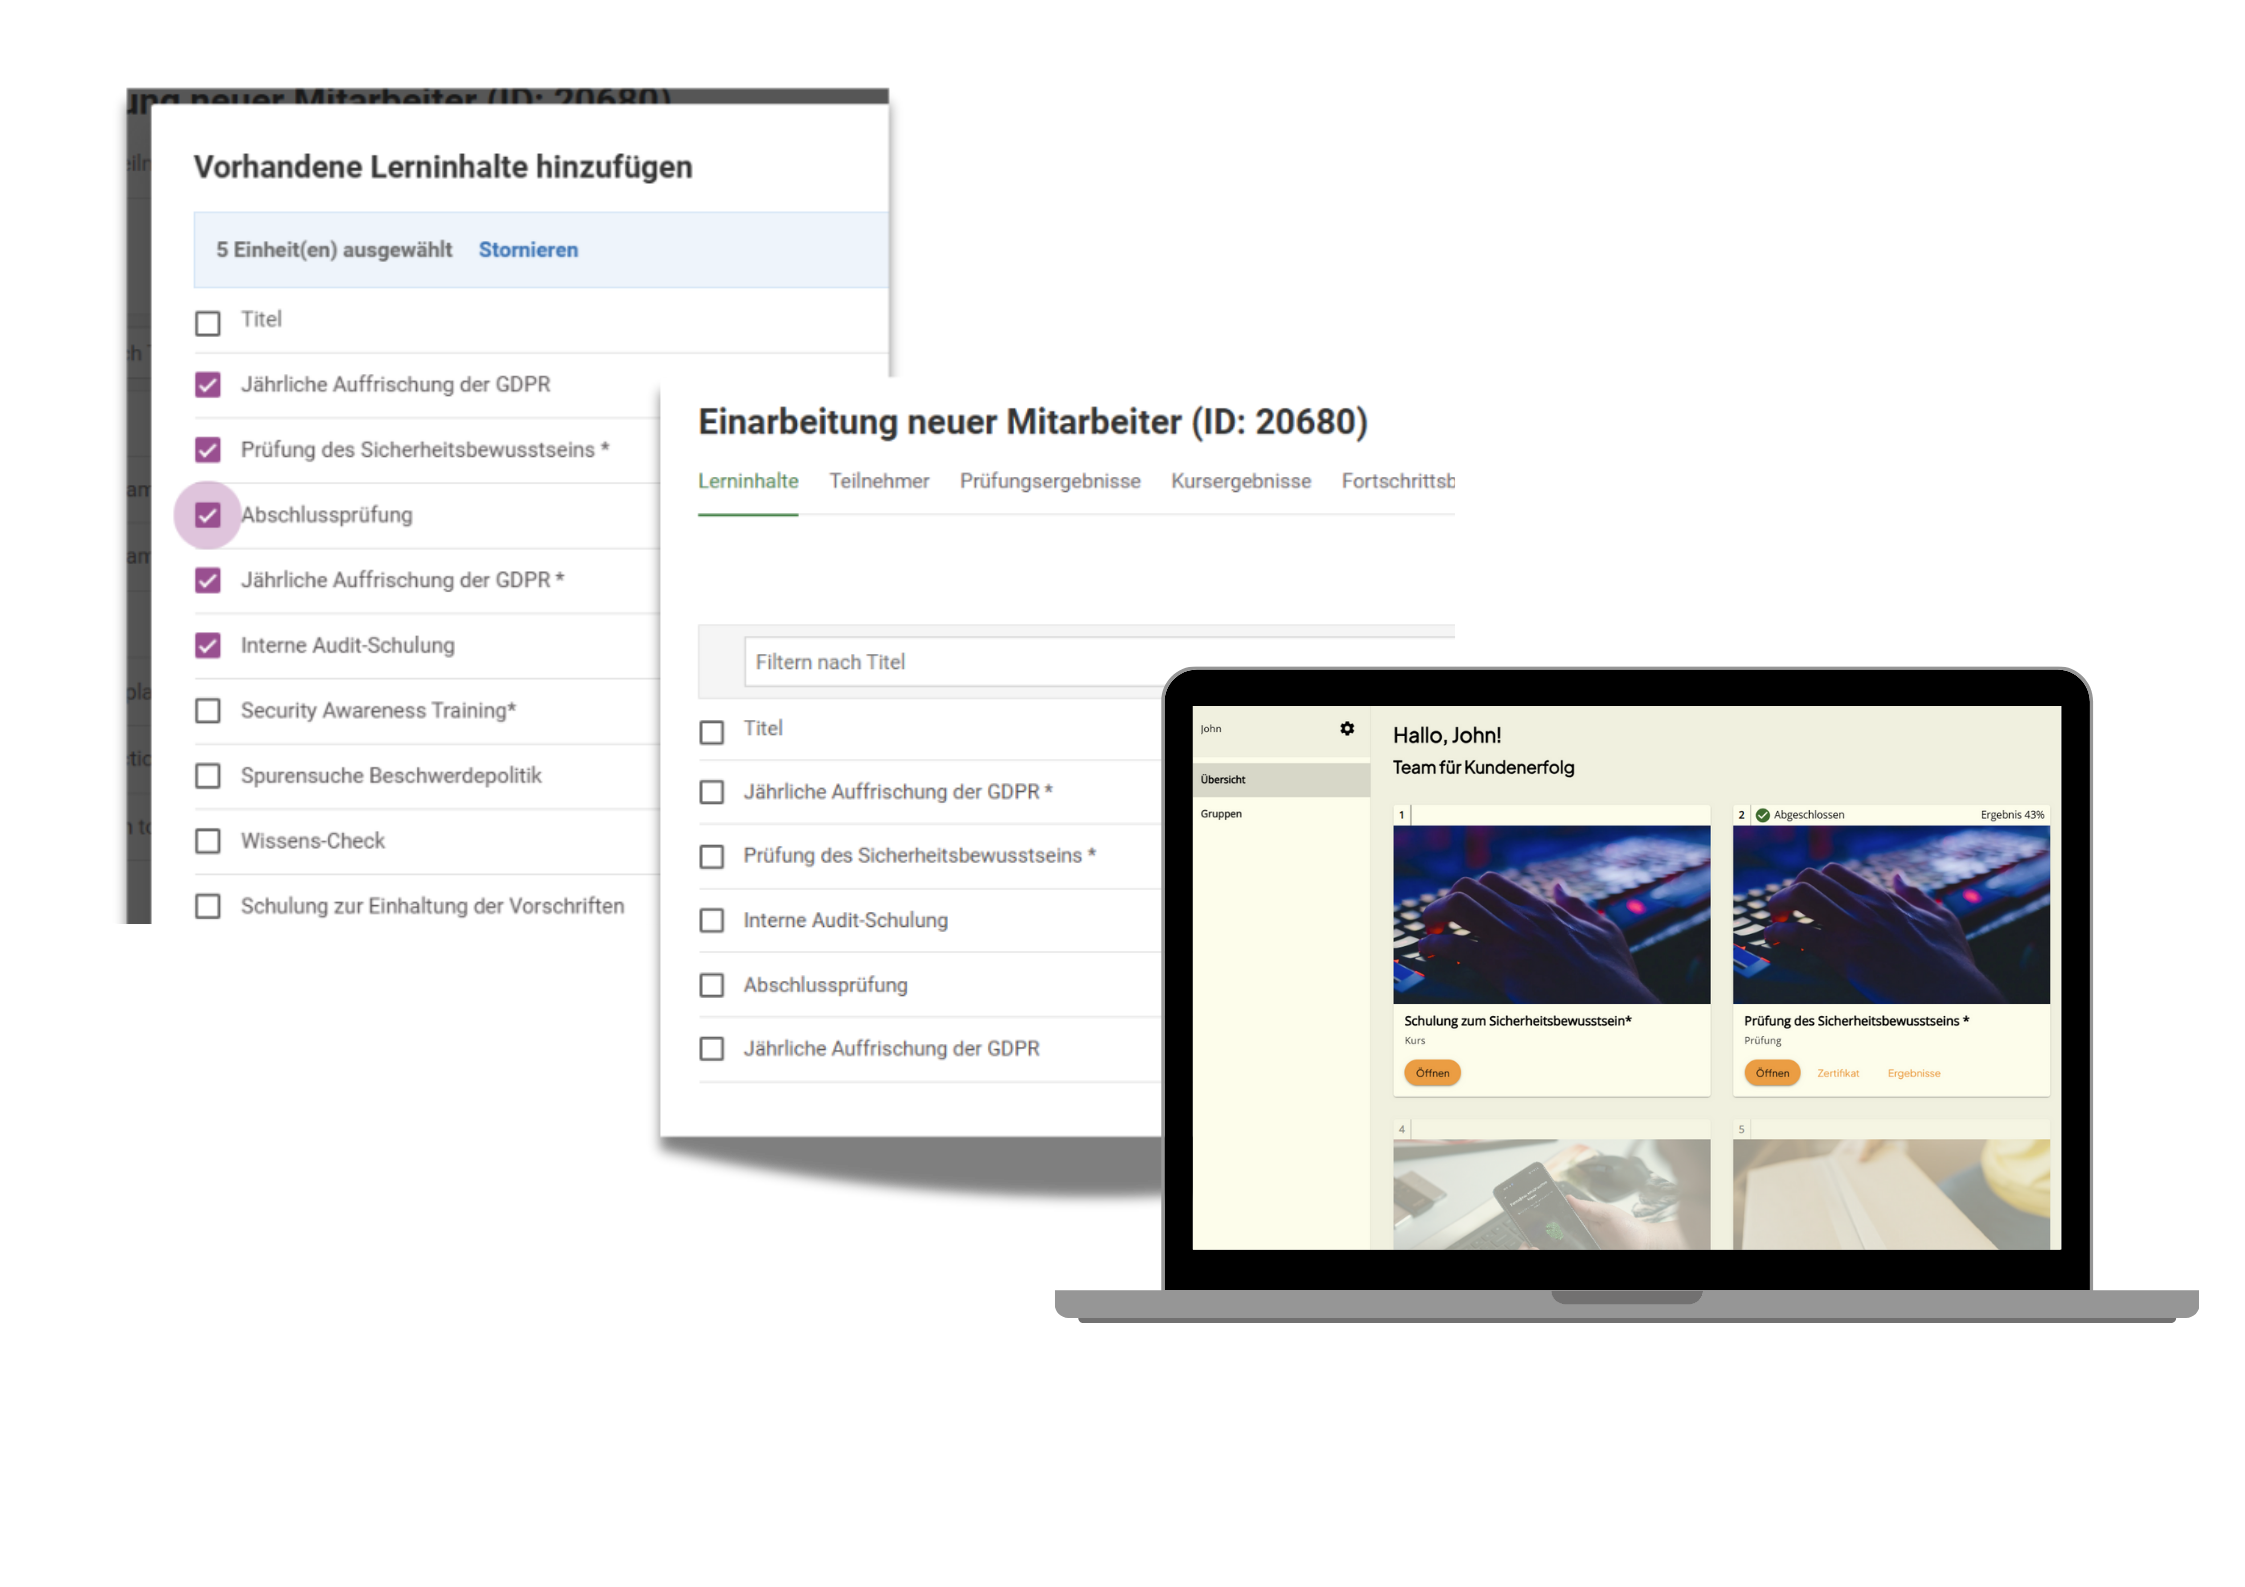The image size is (2245, 1587).
Task: Open the settings gear icon beside John
Action: [x=1347, y=729]
